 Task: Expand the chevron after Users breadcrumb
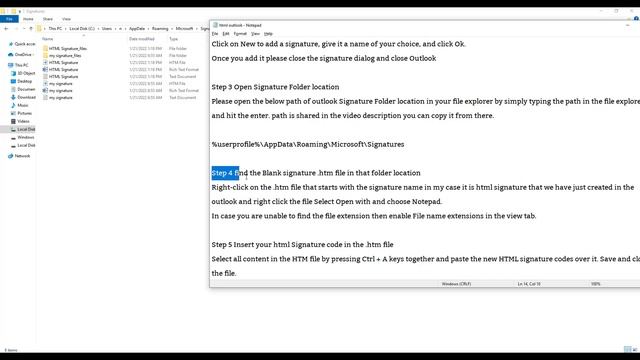pos(115,29)
